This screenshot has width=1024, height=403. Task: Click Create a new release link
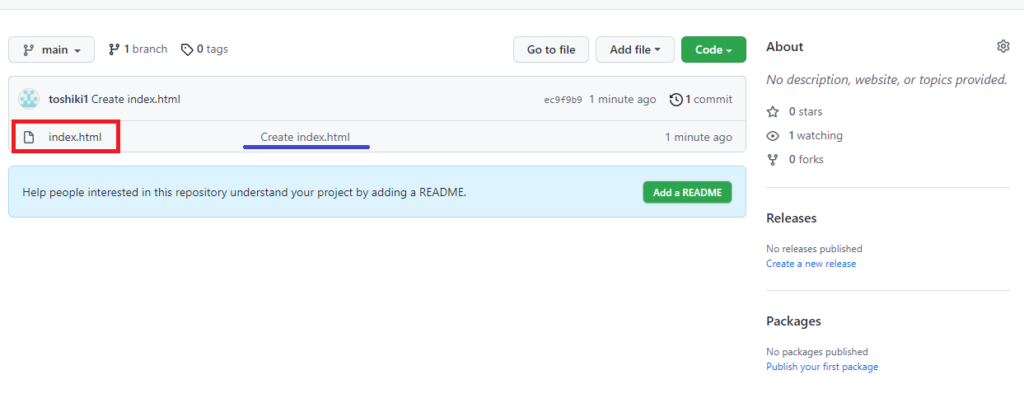[x=810, y=264]
